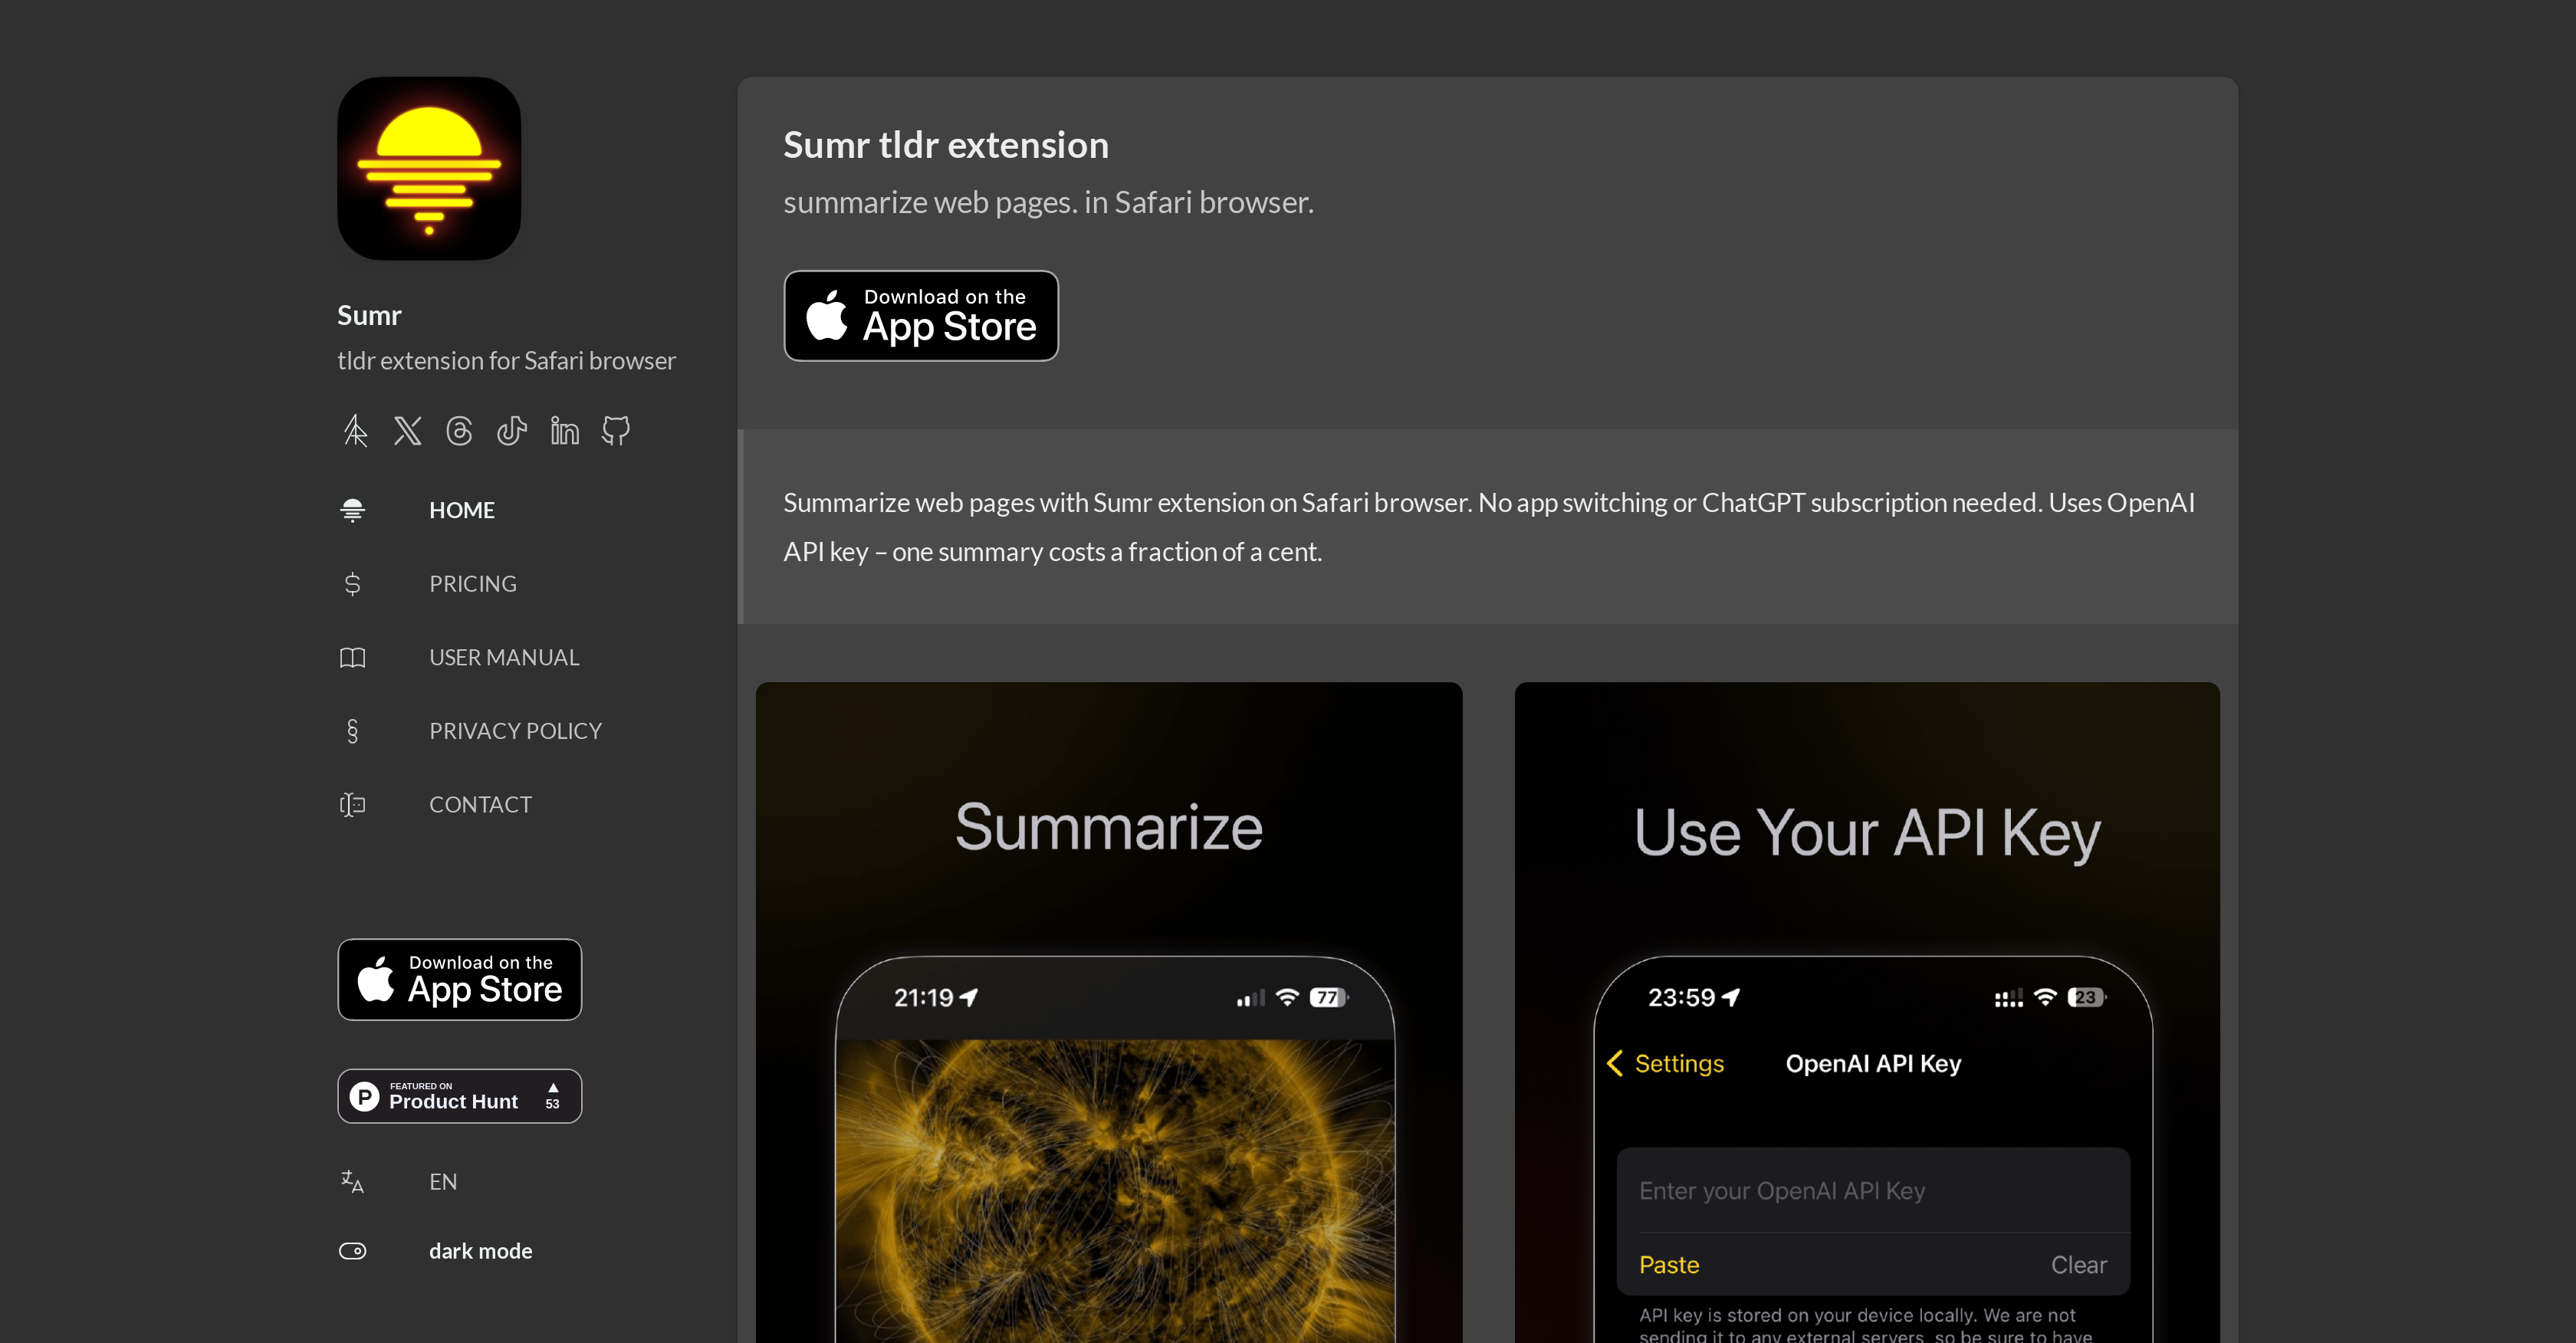
Task: Open the X (Twitter) profile icon
Action: point(407,431)
